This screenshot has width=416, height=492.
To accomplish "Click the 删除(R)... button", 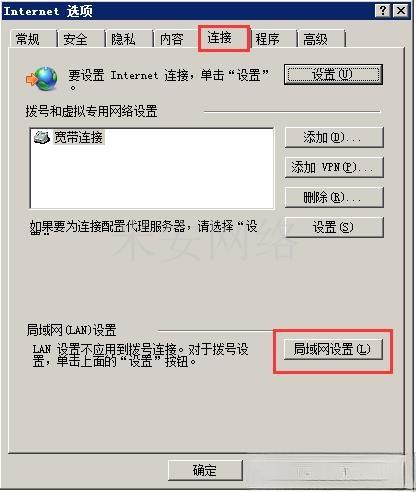I will click(x=334, y=197).
